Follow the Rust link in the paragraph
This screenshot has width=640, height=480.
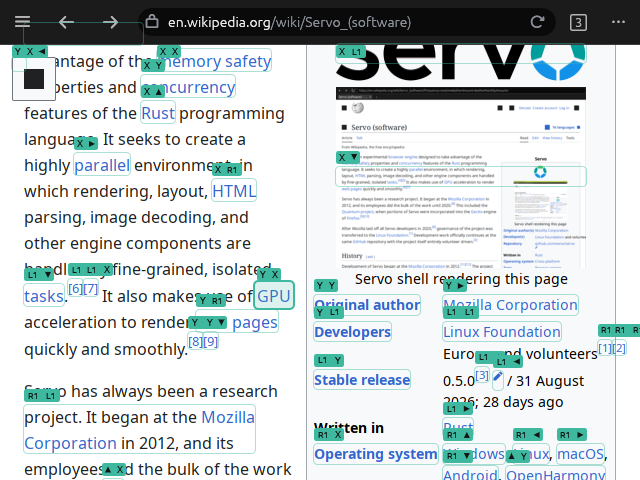pyautogui.click(x=158, y=113)
